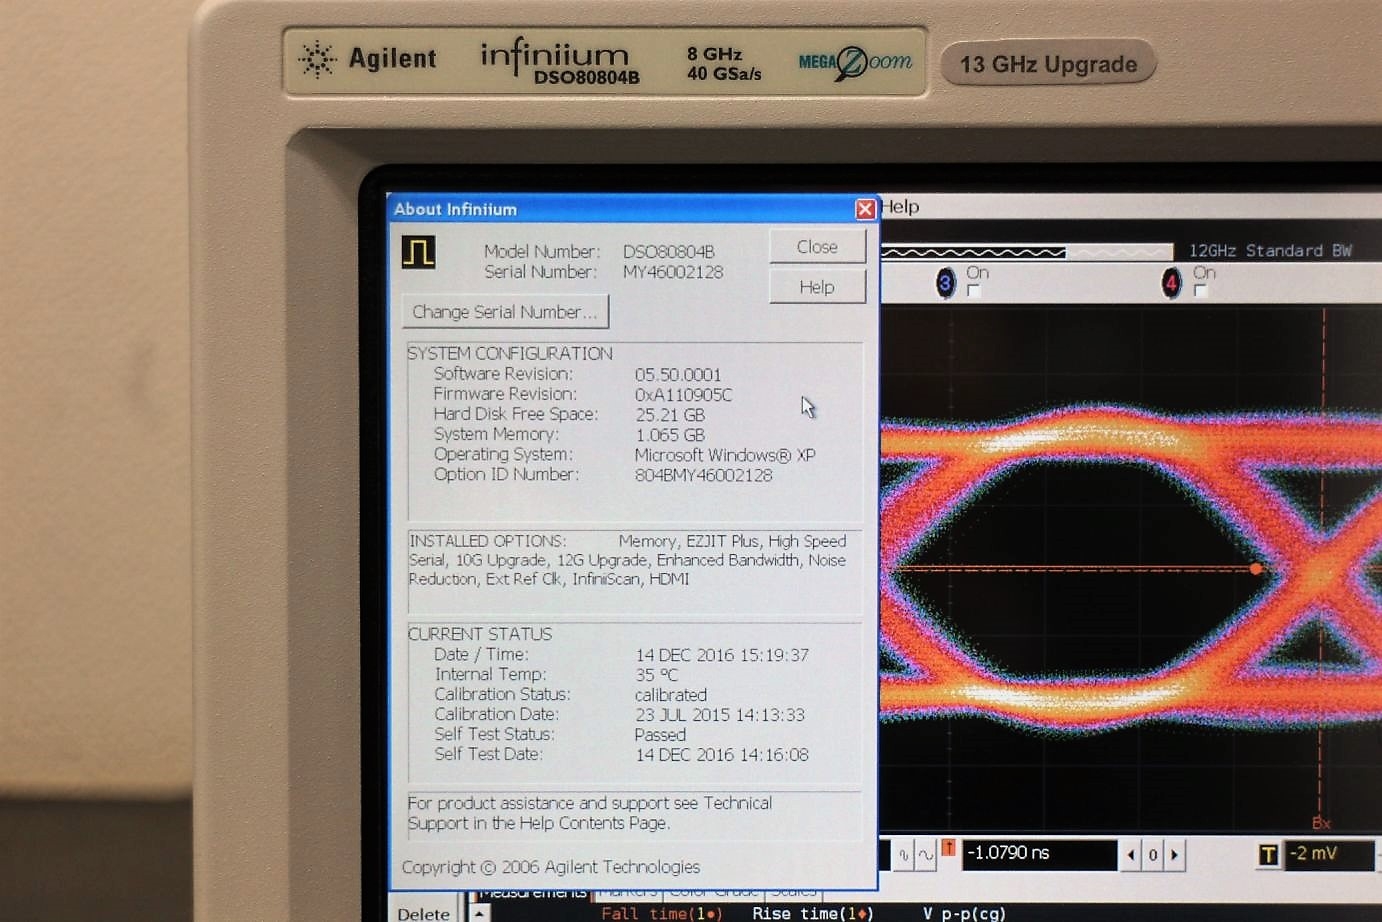
Task: Click the system memory value 1.065 GB
Action: (x=670, y=435)
